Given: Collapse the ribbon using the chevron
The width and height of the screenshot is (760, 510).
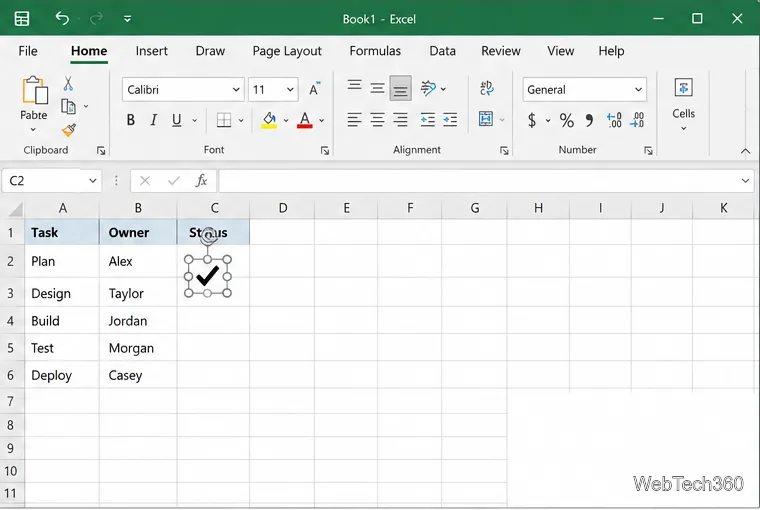Looking at the screenshot, I should coord(745,151).
